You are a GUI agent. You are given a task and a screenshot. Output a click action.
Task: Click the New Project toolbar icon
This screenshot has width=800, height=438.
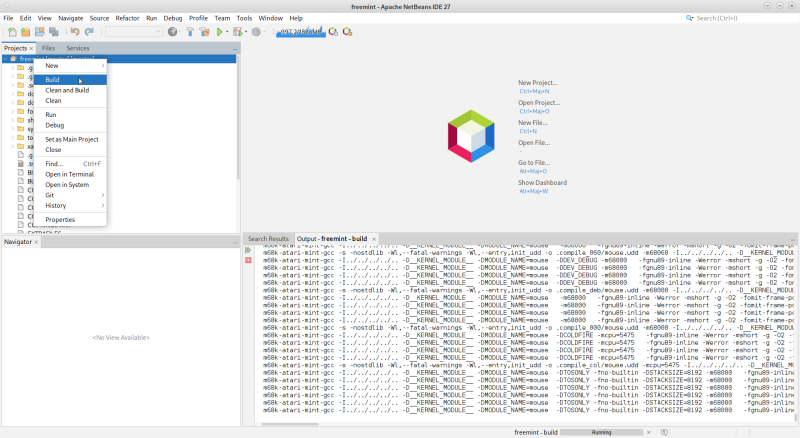[x=25, y=32]
